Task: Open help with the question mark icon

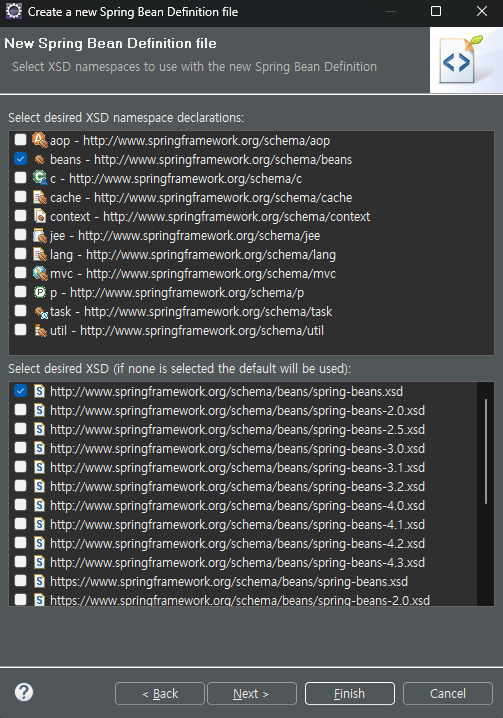Action: (x=24, y=692)
